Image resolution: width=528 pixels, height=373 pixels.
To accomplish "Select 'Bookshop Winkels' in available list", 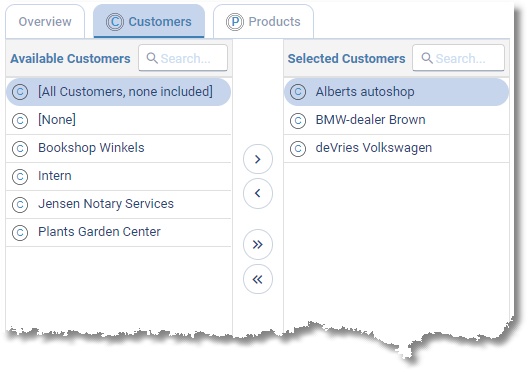I will tap(118, 148).
